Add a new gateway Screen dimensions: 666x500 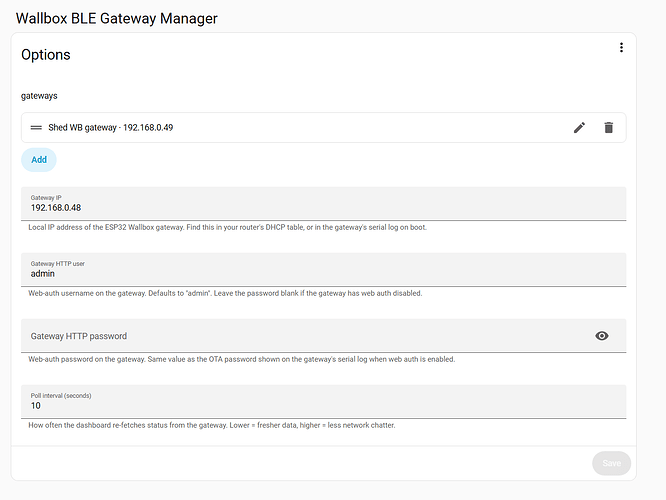tap(39, 160)
